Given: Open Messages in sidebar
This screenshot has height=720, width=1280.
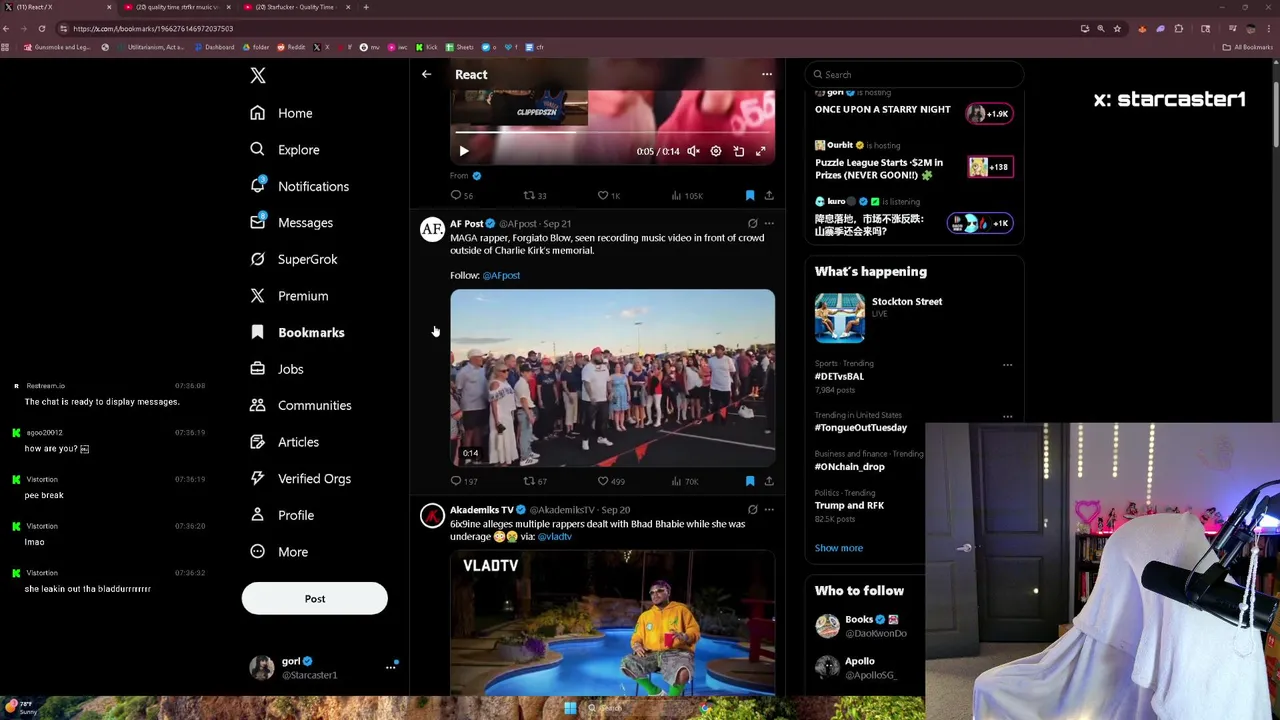Looking at the screenshot, I should click(291, 223).
